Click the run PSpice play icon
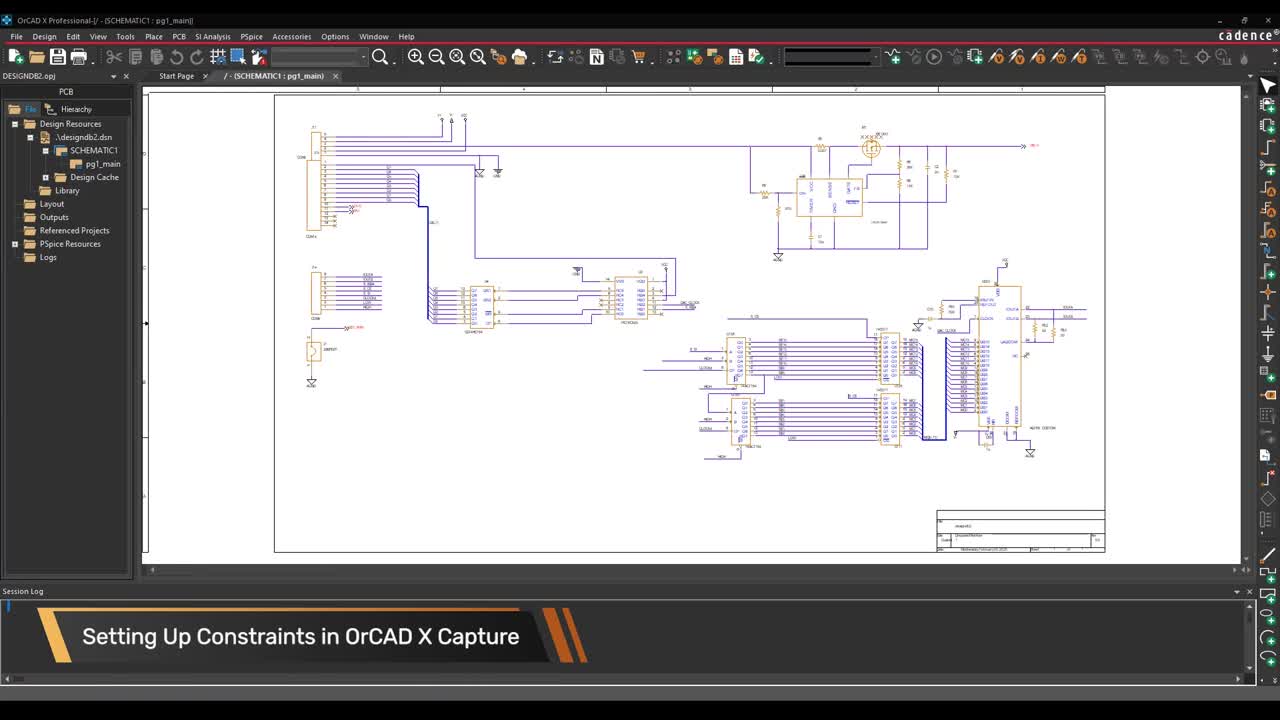This screenshot has width=1280, height=720. (934, 57)
